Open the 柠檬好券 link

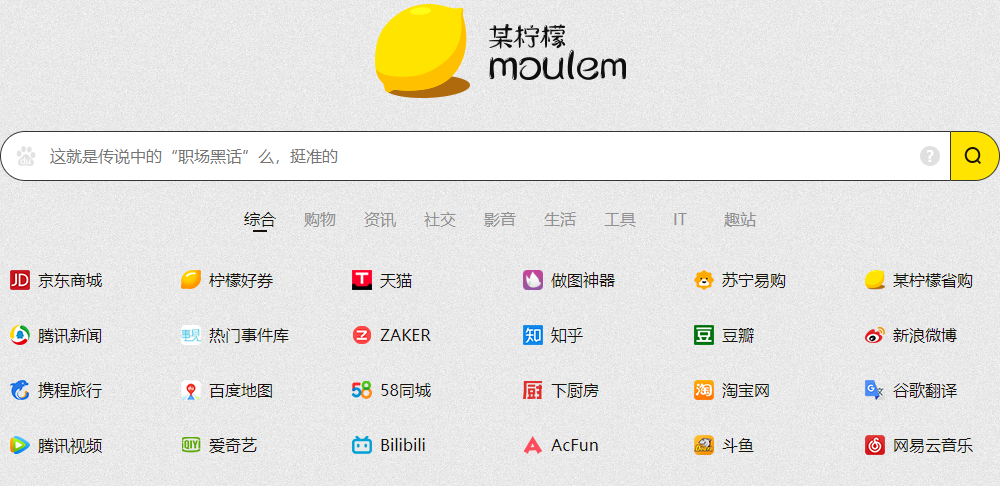241,280
